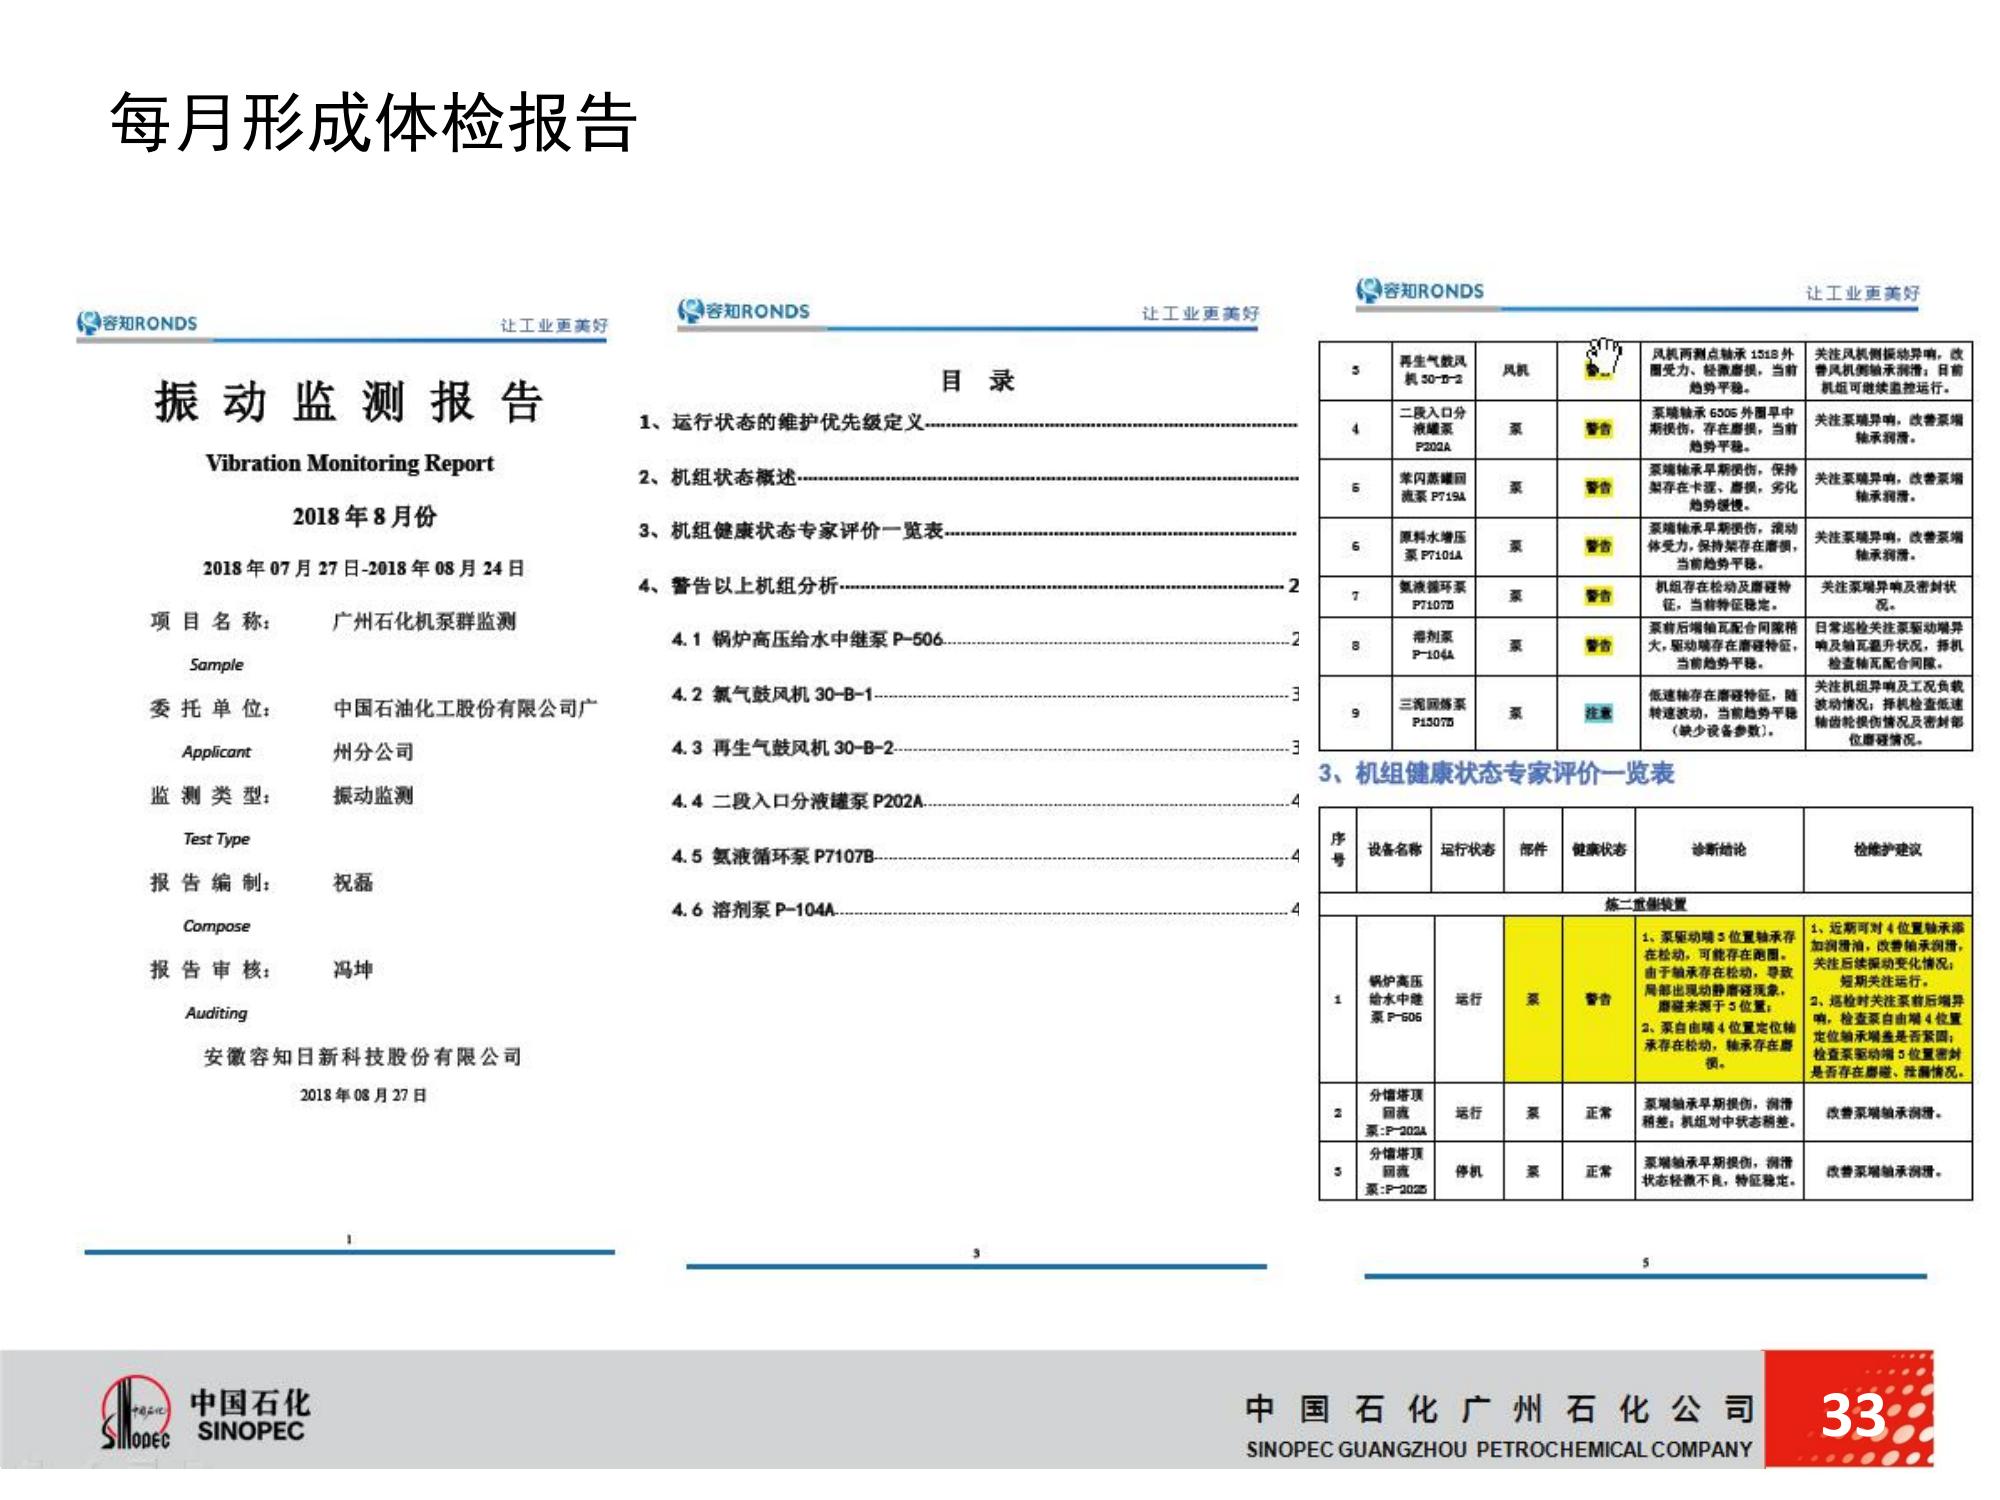Click the blue 注意 status cell for P1307B
This screenshot has width=2000, height=1500.
pos(1598,713)
